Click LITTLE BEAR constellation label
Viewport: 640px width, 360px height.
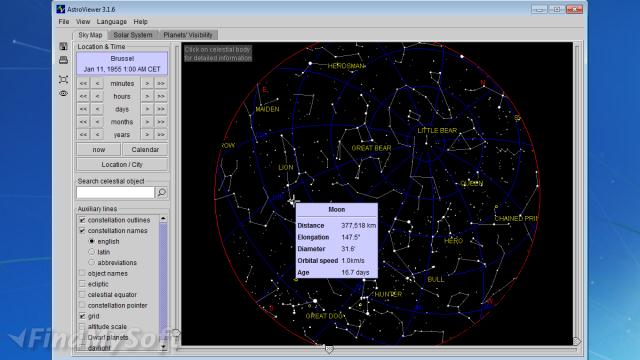click(437, 131)
